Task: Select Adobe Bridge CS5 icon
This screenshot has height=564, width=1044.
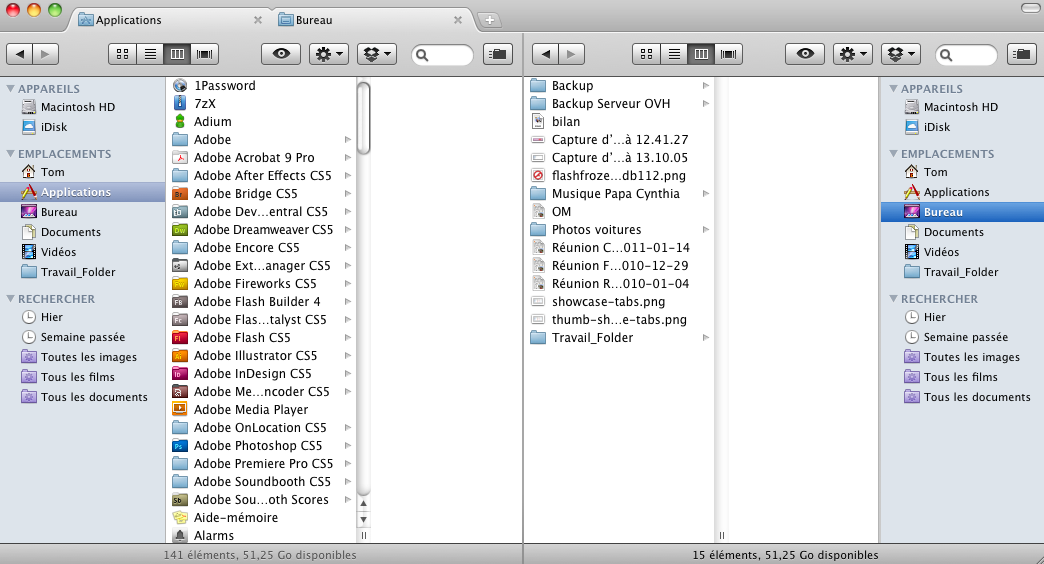Action: pos(180,193)
